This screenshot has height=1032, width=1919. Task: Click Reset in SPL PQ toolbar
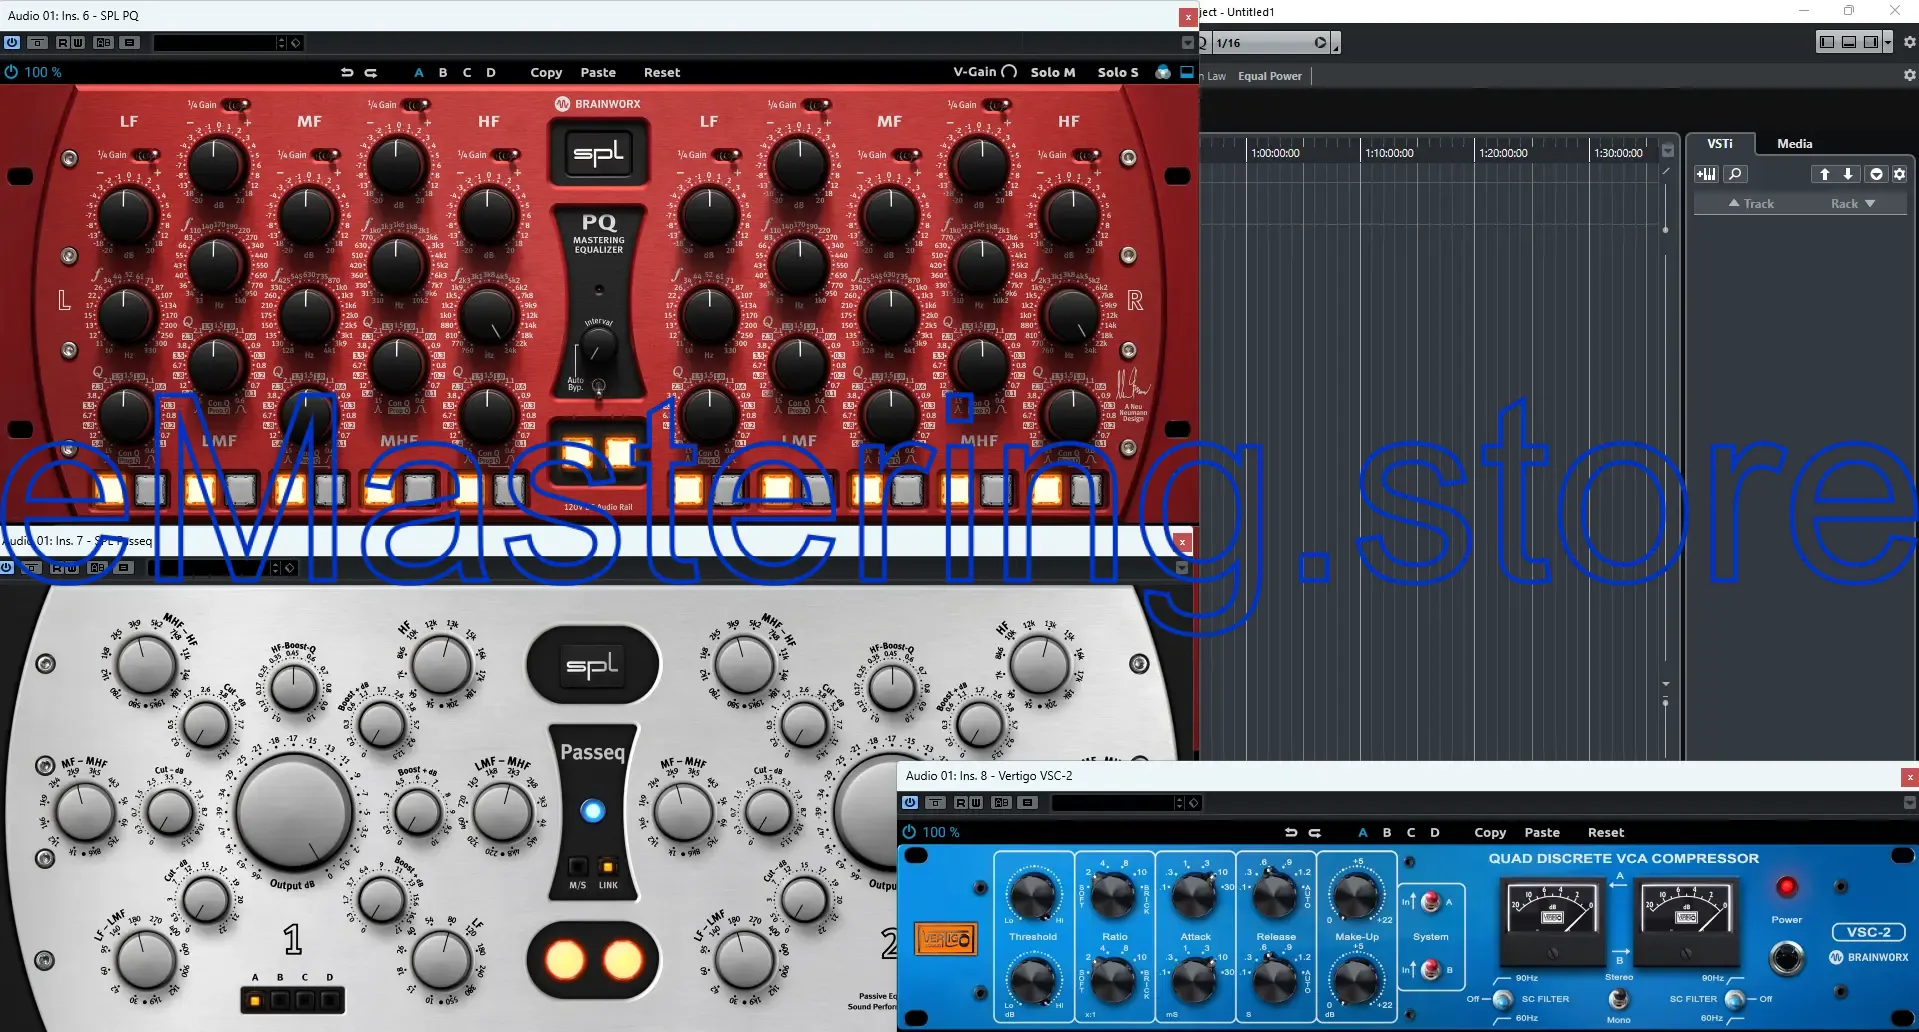tap(662, 72)
